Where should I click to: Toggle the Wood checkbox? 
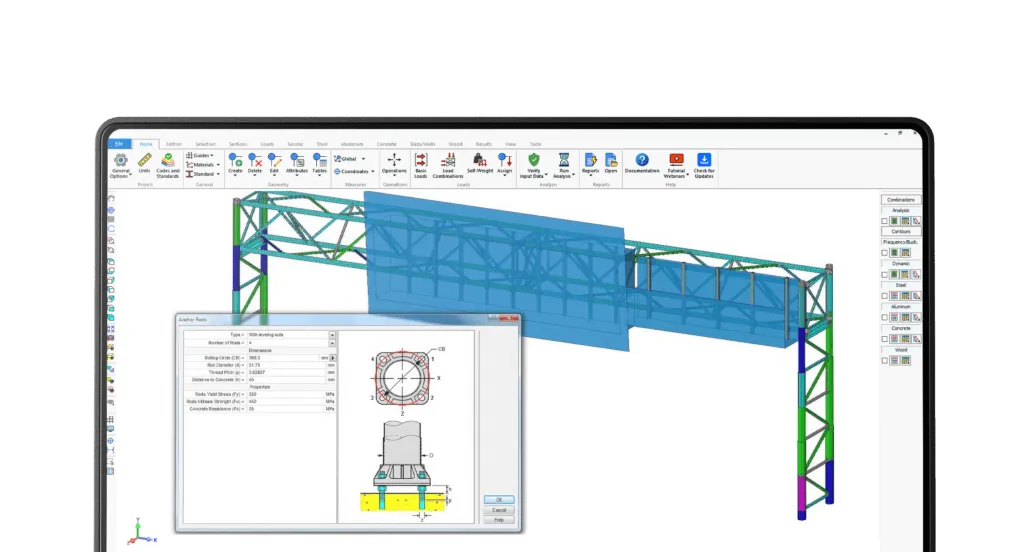click(x=884, y=361)
